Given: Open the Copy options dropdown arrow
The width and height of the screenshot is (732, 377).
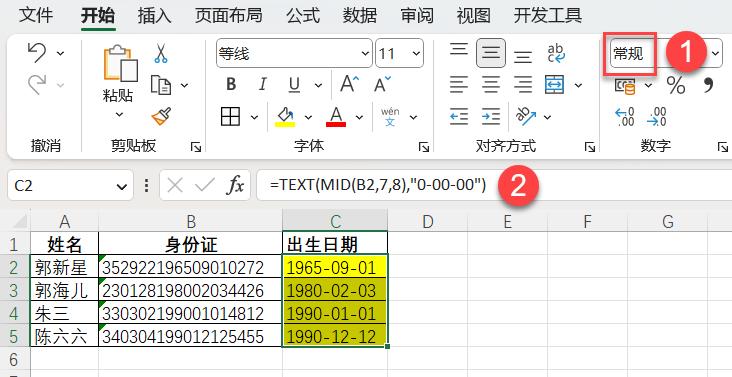Looking at the screenshot, I should [184, 85].
